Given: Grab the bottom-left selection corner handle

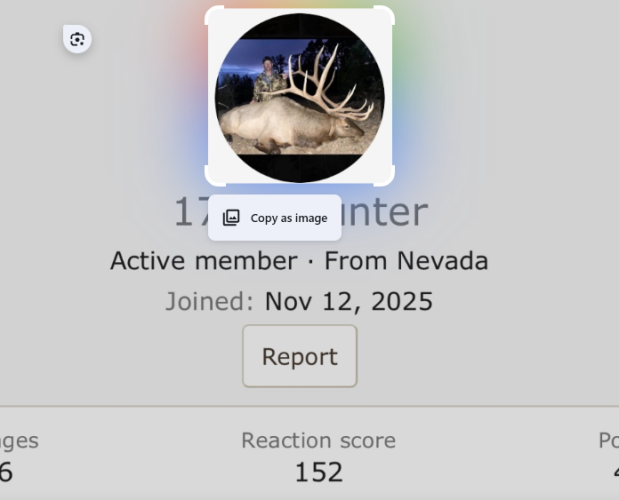Looking at the screenshot, I should 214,177.
